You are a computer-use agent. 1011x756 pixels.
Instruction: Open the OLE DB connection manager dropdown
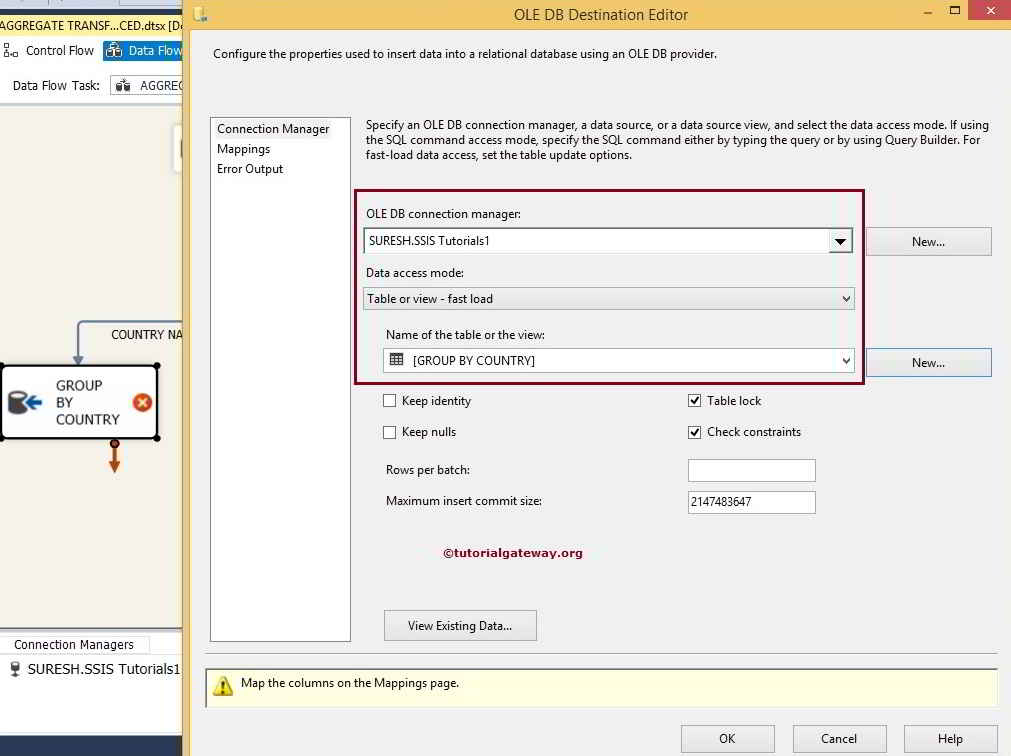pos(841,240)
